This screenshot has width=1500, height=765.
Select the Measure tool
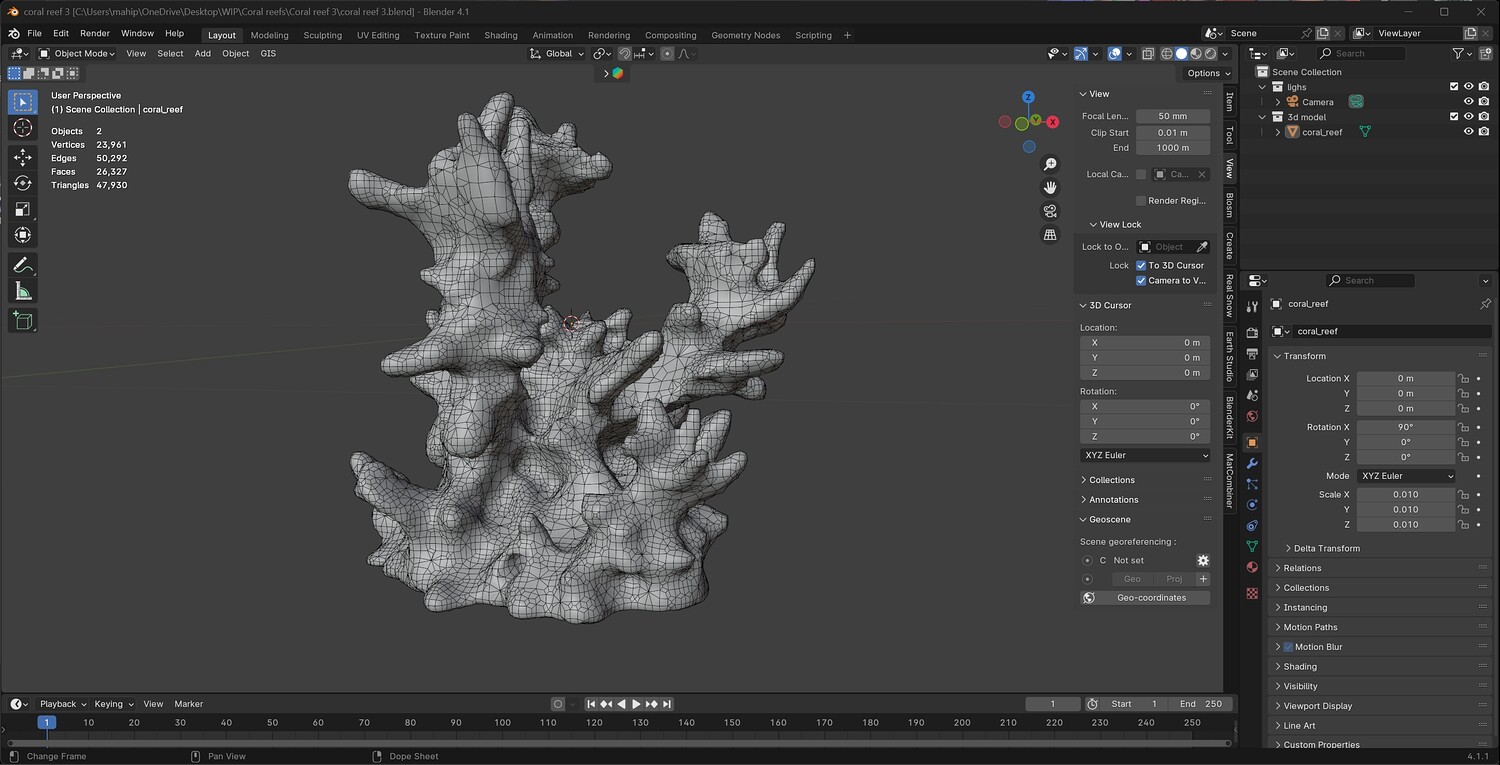click(22, 291)
